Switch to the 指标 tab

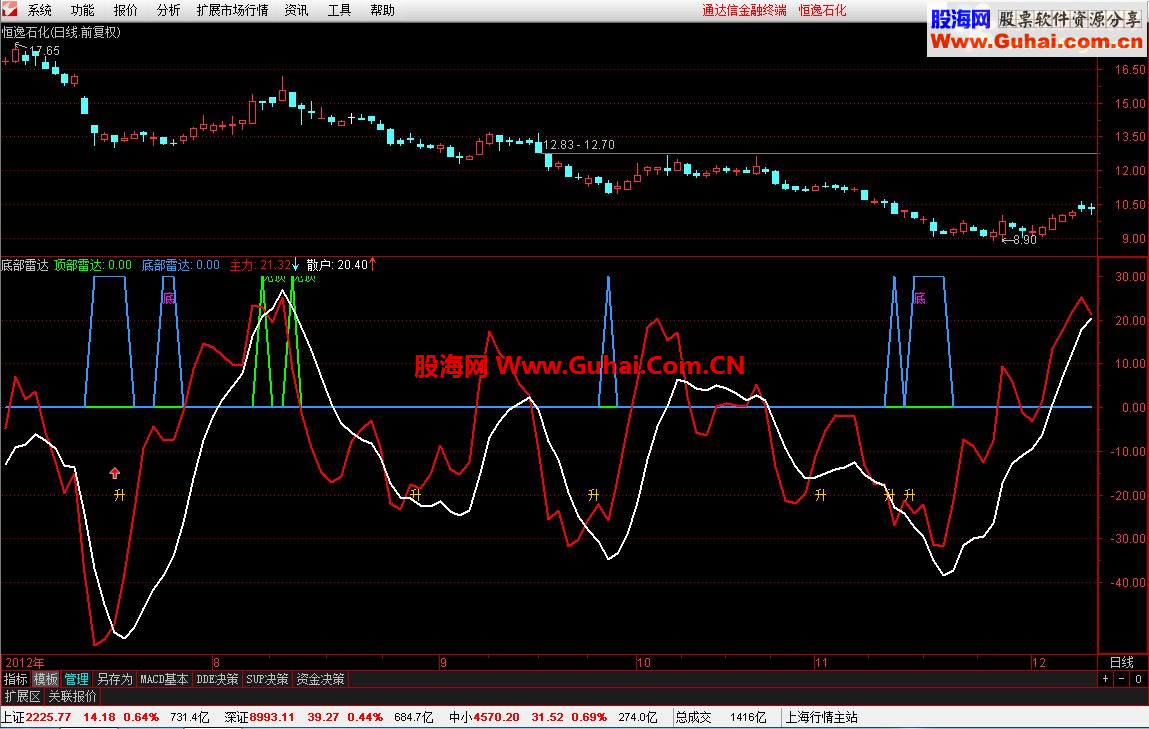point(15,679)
